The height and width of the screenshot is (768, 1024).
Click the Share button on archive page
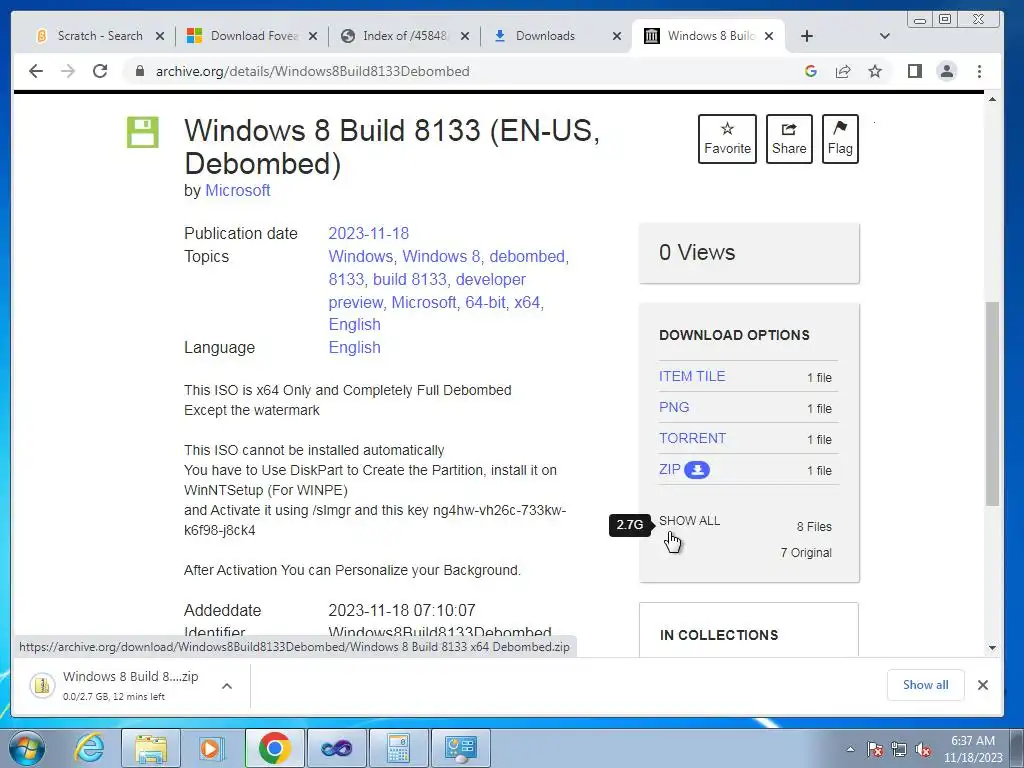(x=789, y=138)
